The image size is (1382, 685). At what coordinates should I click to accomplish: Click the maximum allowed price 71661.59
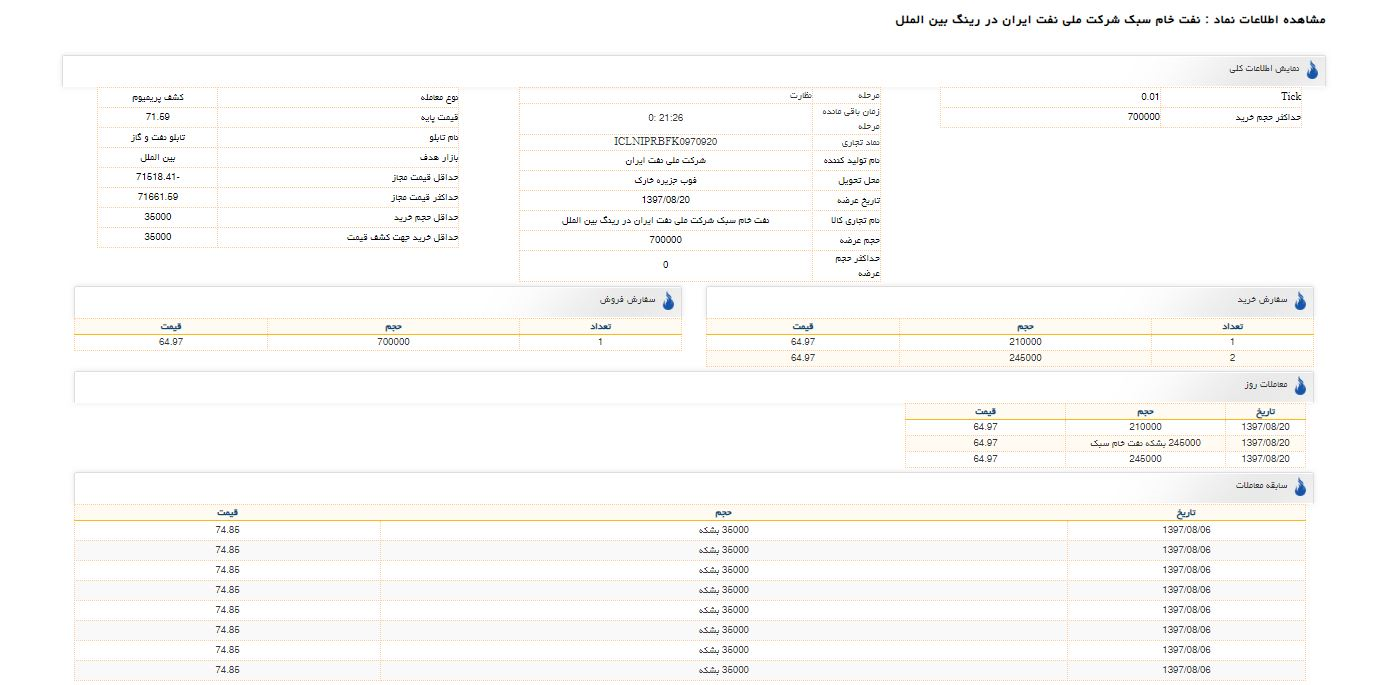158,197
